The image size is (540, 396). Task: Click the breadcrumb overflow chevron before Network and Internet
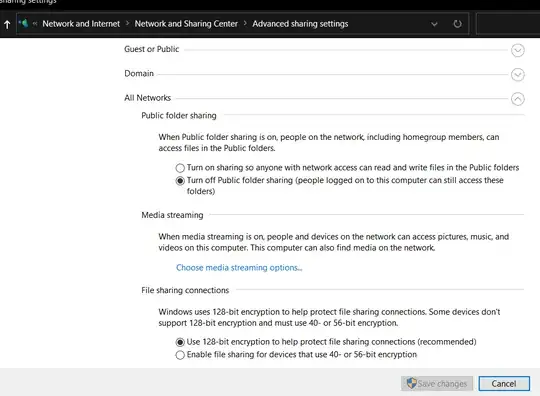tap(35, 24)
